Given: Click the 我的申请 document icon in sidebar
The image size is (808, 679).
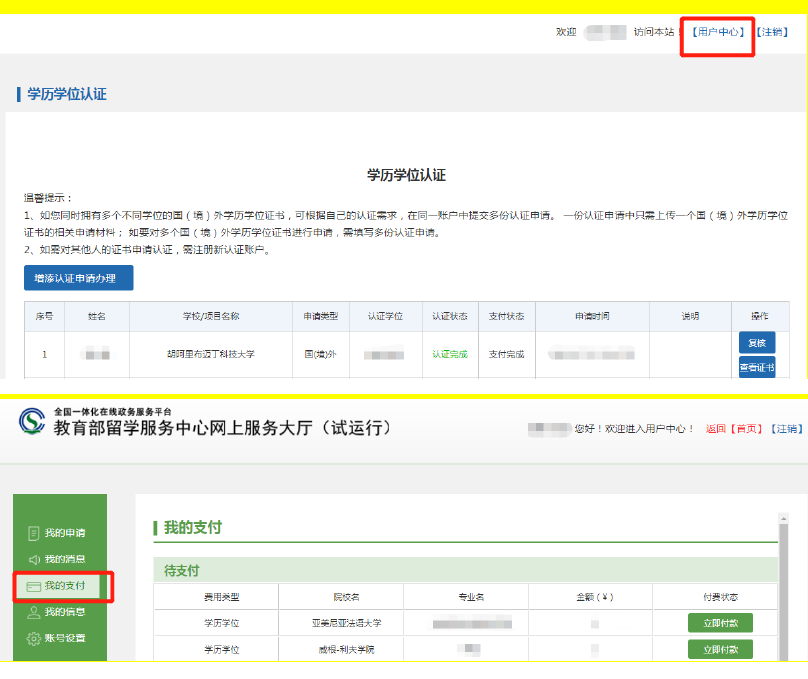Looking at the screenshot, I should click(x=33, y=533).
